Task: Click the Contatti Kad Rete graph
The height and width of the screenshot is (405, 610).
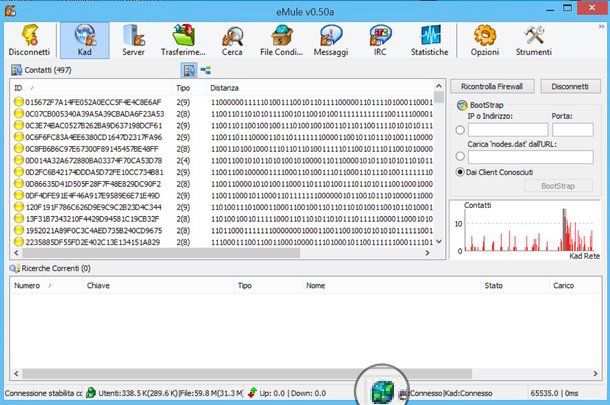Action: click(525, 230)
